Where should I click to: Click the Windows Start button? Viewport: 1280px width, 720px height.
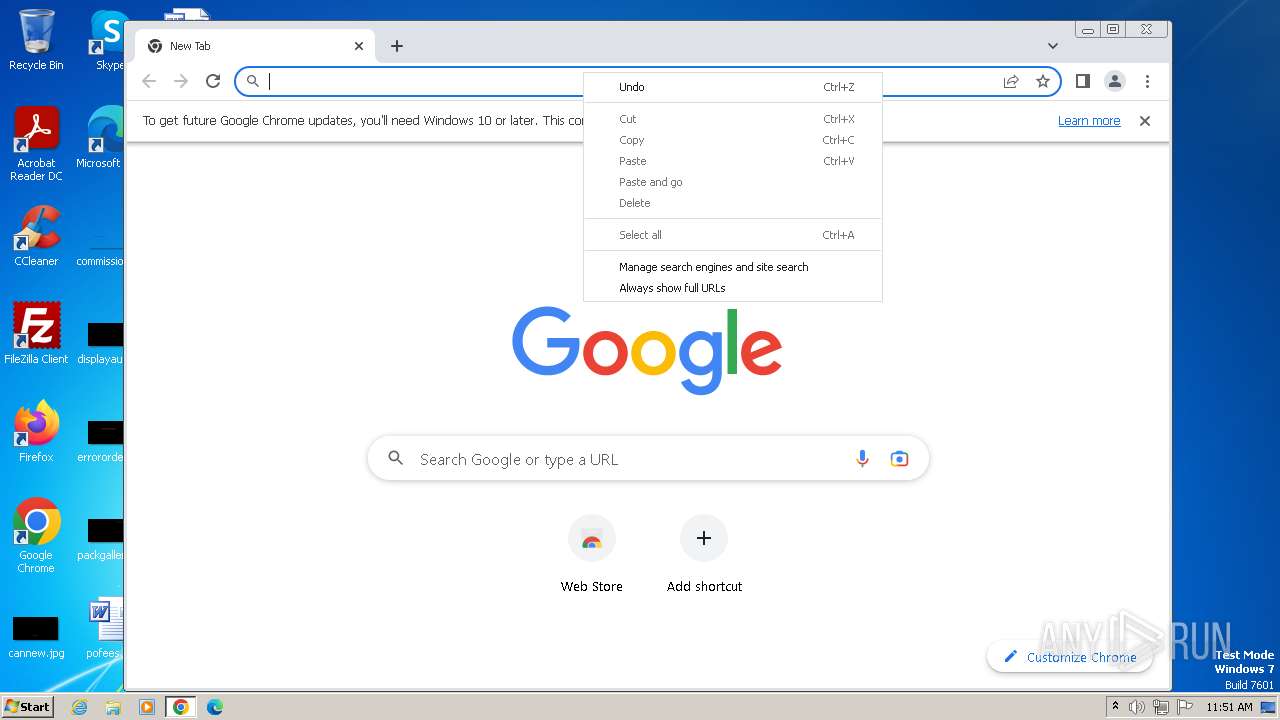(28, 706)
